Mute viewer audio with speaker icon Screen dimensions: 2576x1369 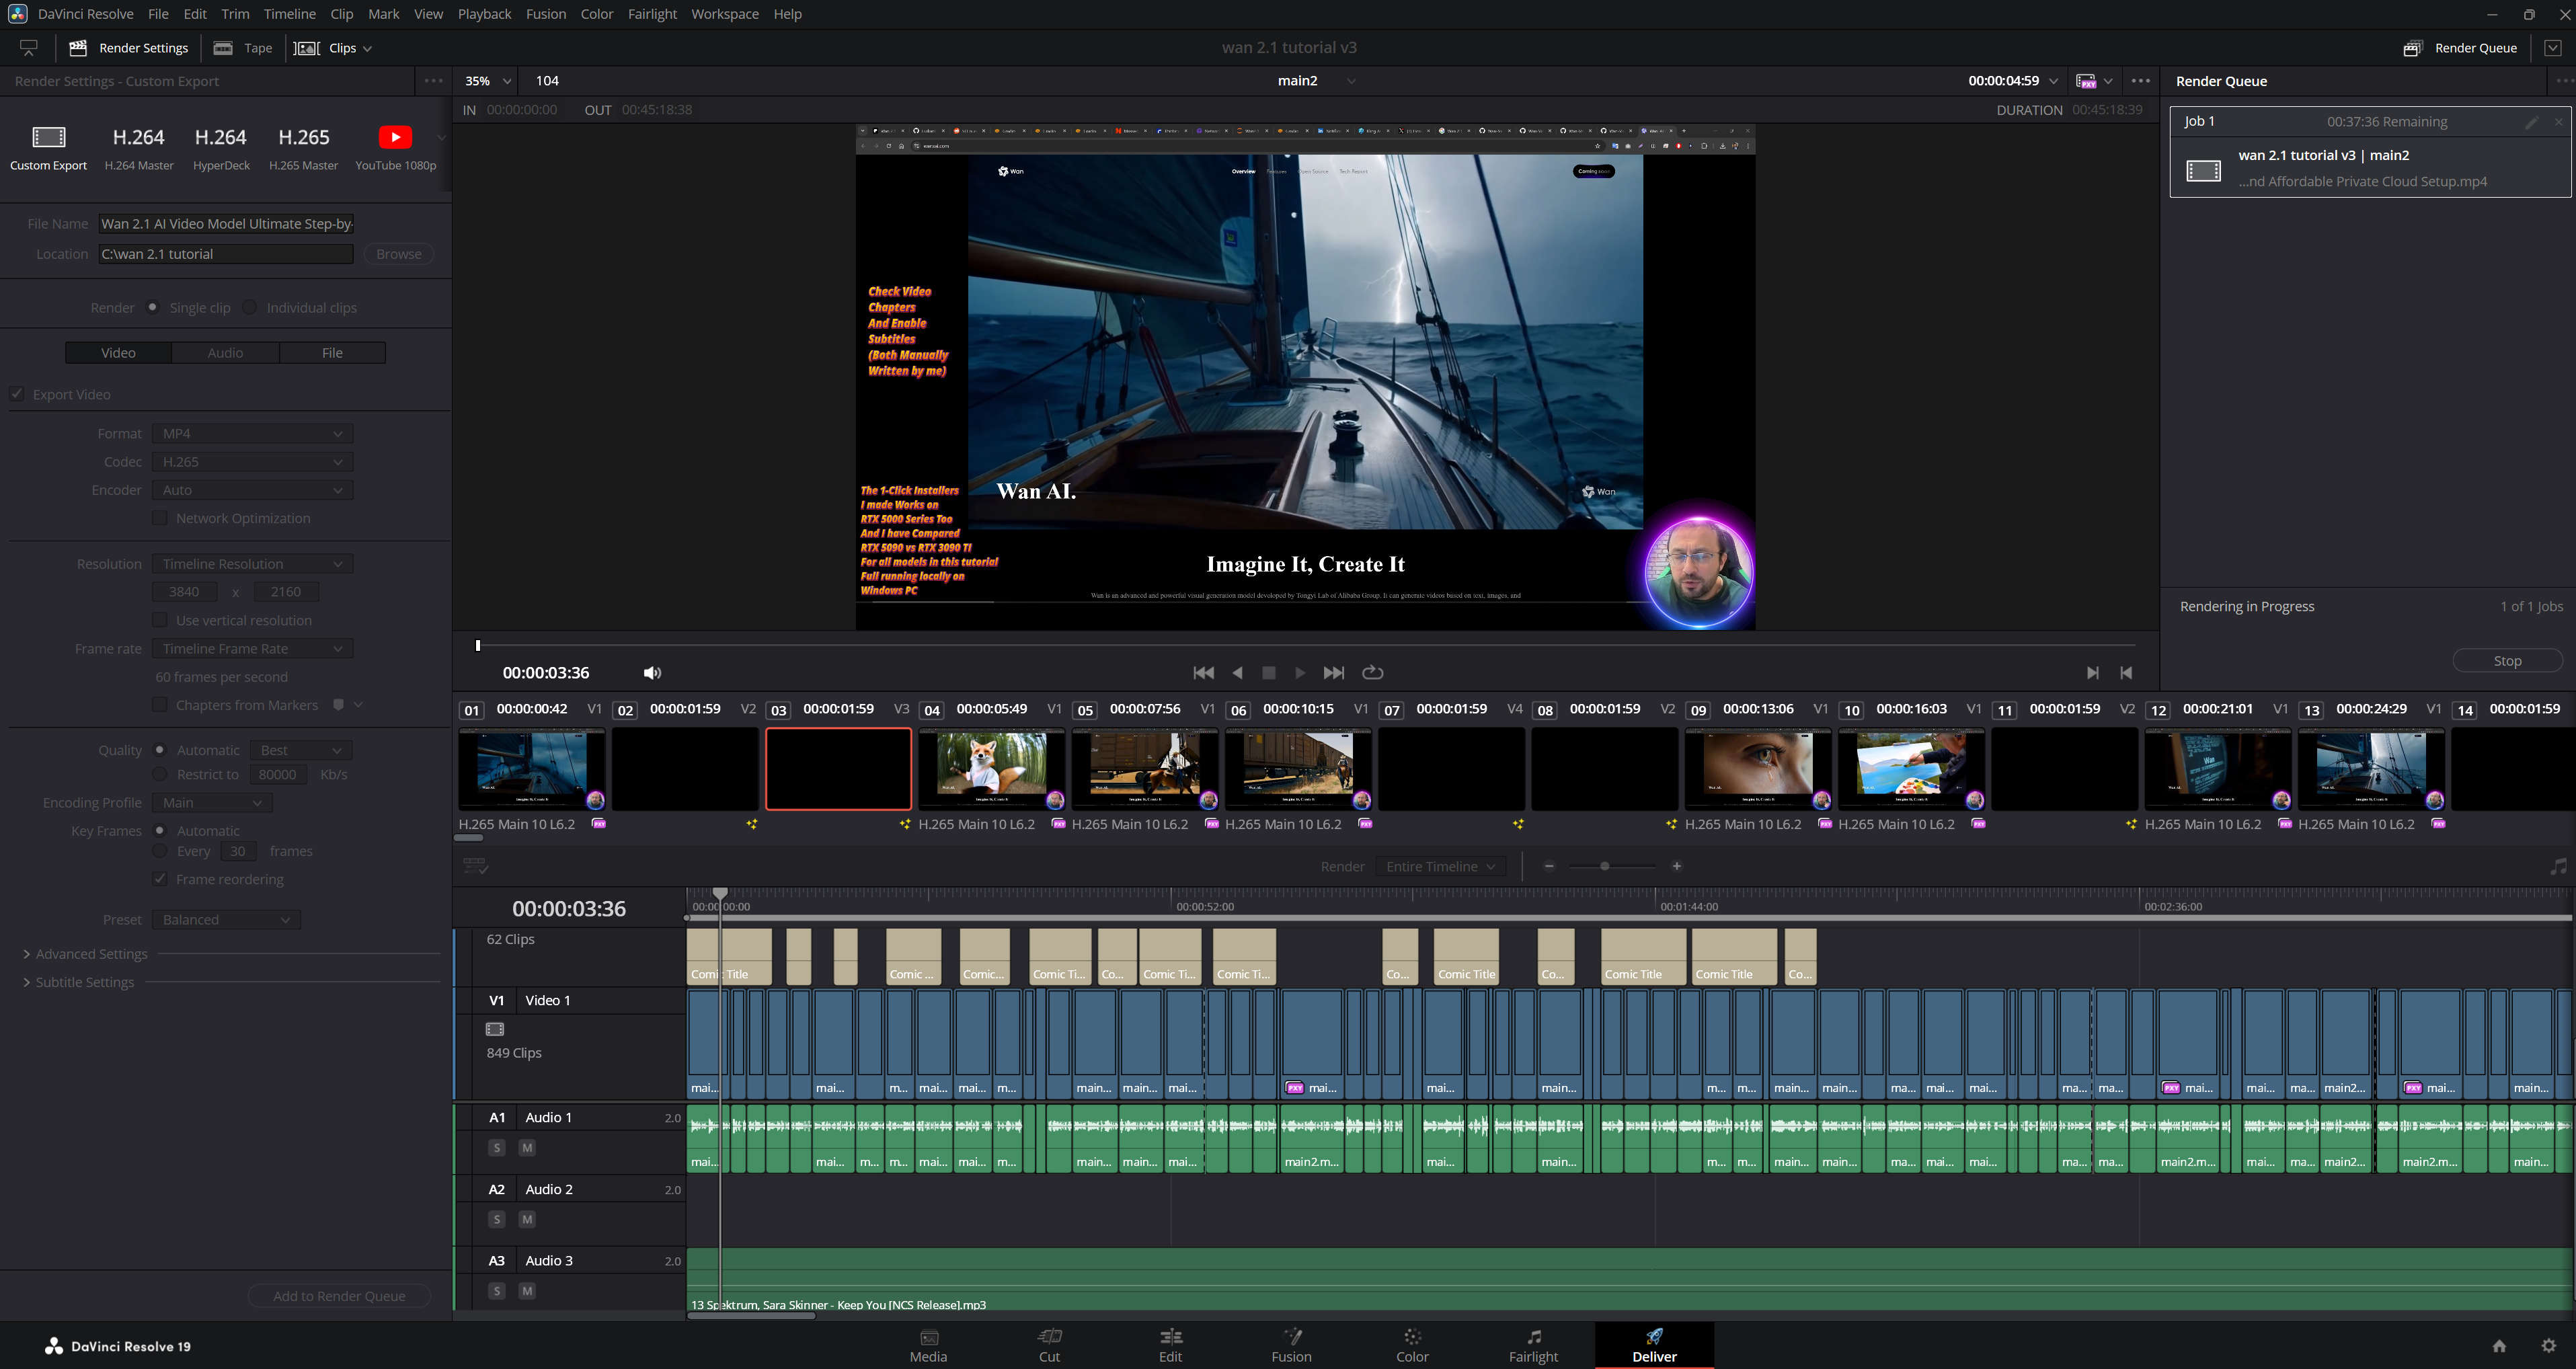(x=652, y=673)
